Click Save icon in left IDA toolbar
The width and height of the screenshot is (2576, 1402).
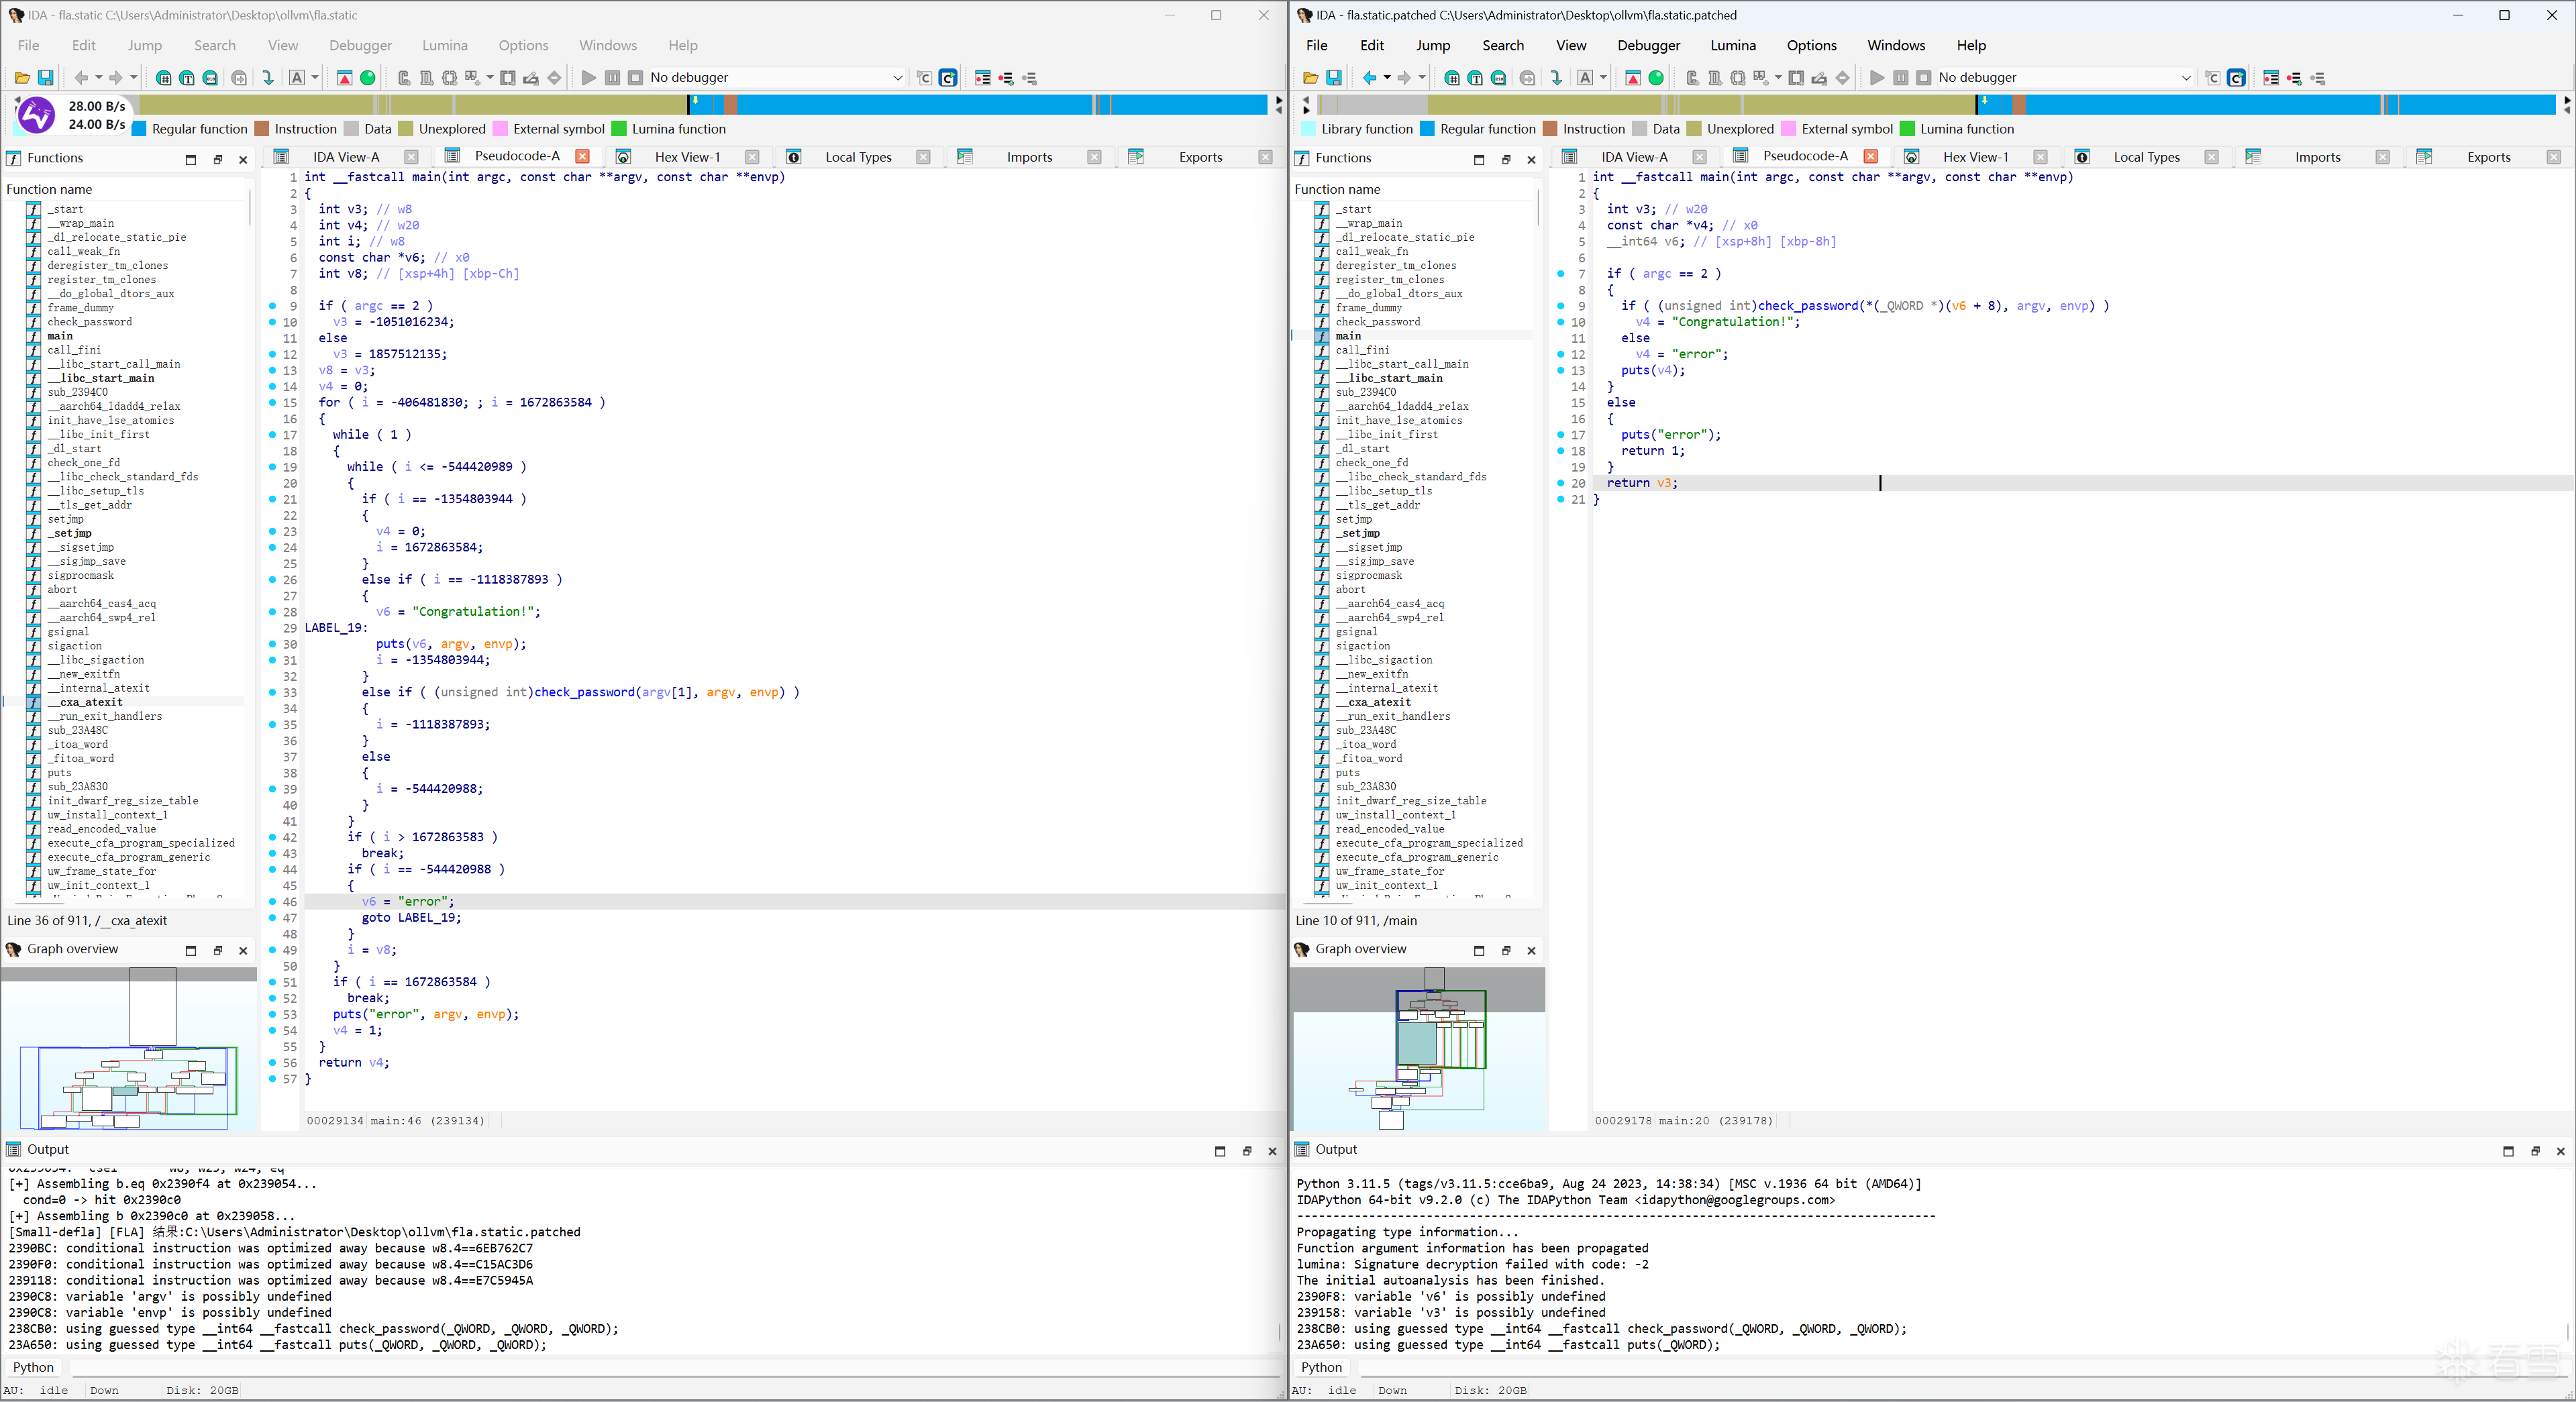coord(45,78)
